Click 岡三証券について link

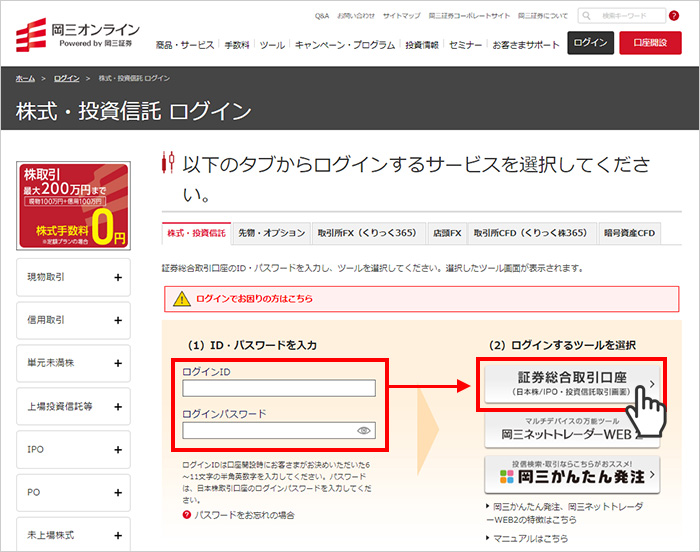point(543,16)
